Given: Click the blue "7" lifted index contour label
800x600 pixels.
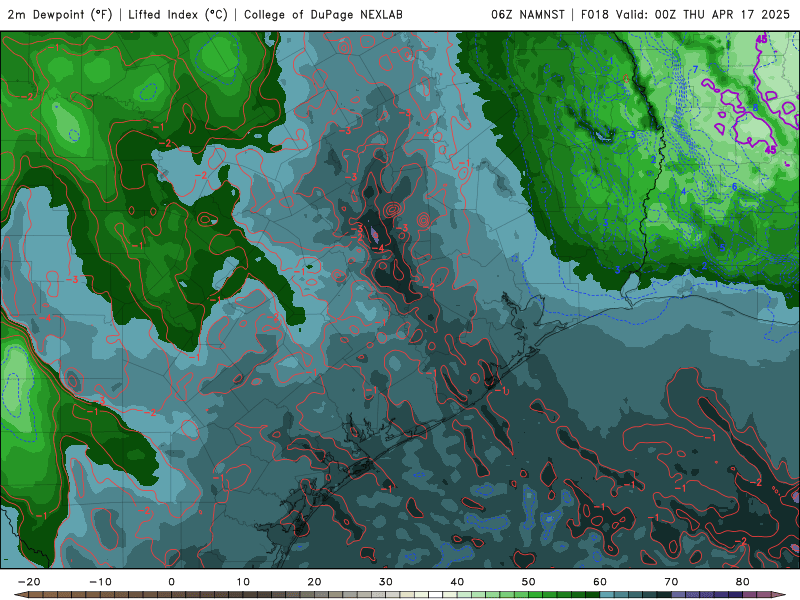Looking at the screenshot, I should point(695,69).
